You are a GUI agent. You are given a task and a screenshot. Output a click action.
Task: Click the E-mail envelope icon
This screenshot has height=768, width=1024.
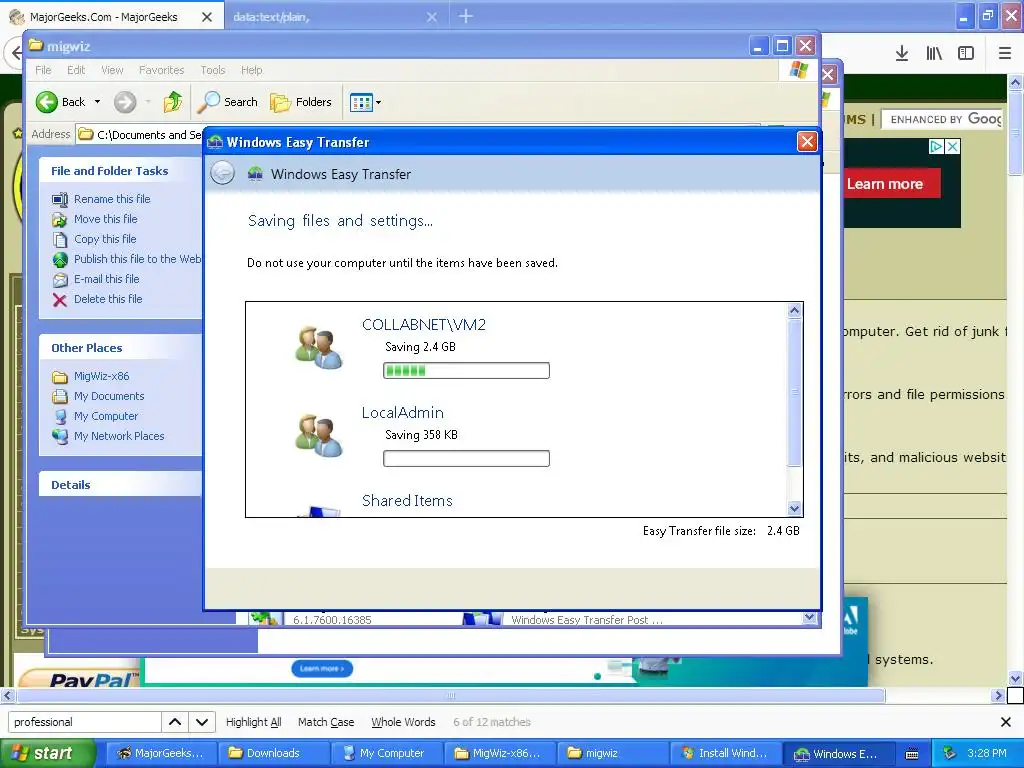[59, 280]
